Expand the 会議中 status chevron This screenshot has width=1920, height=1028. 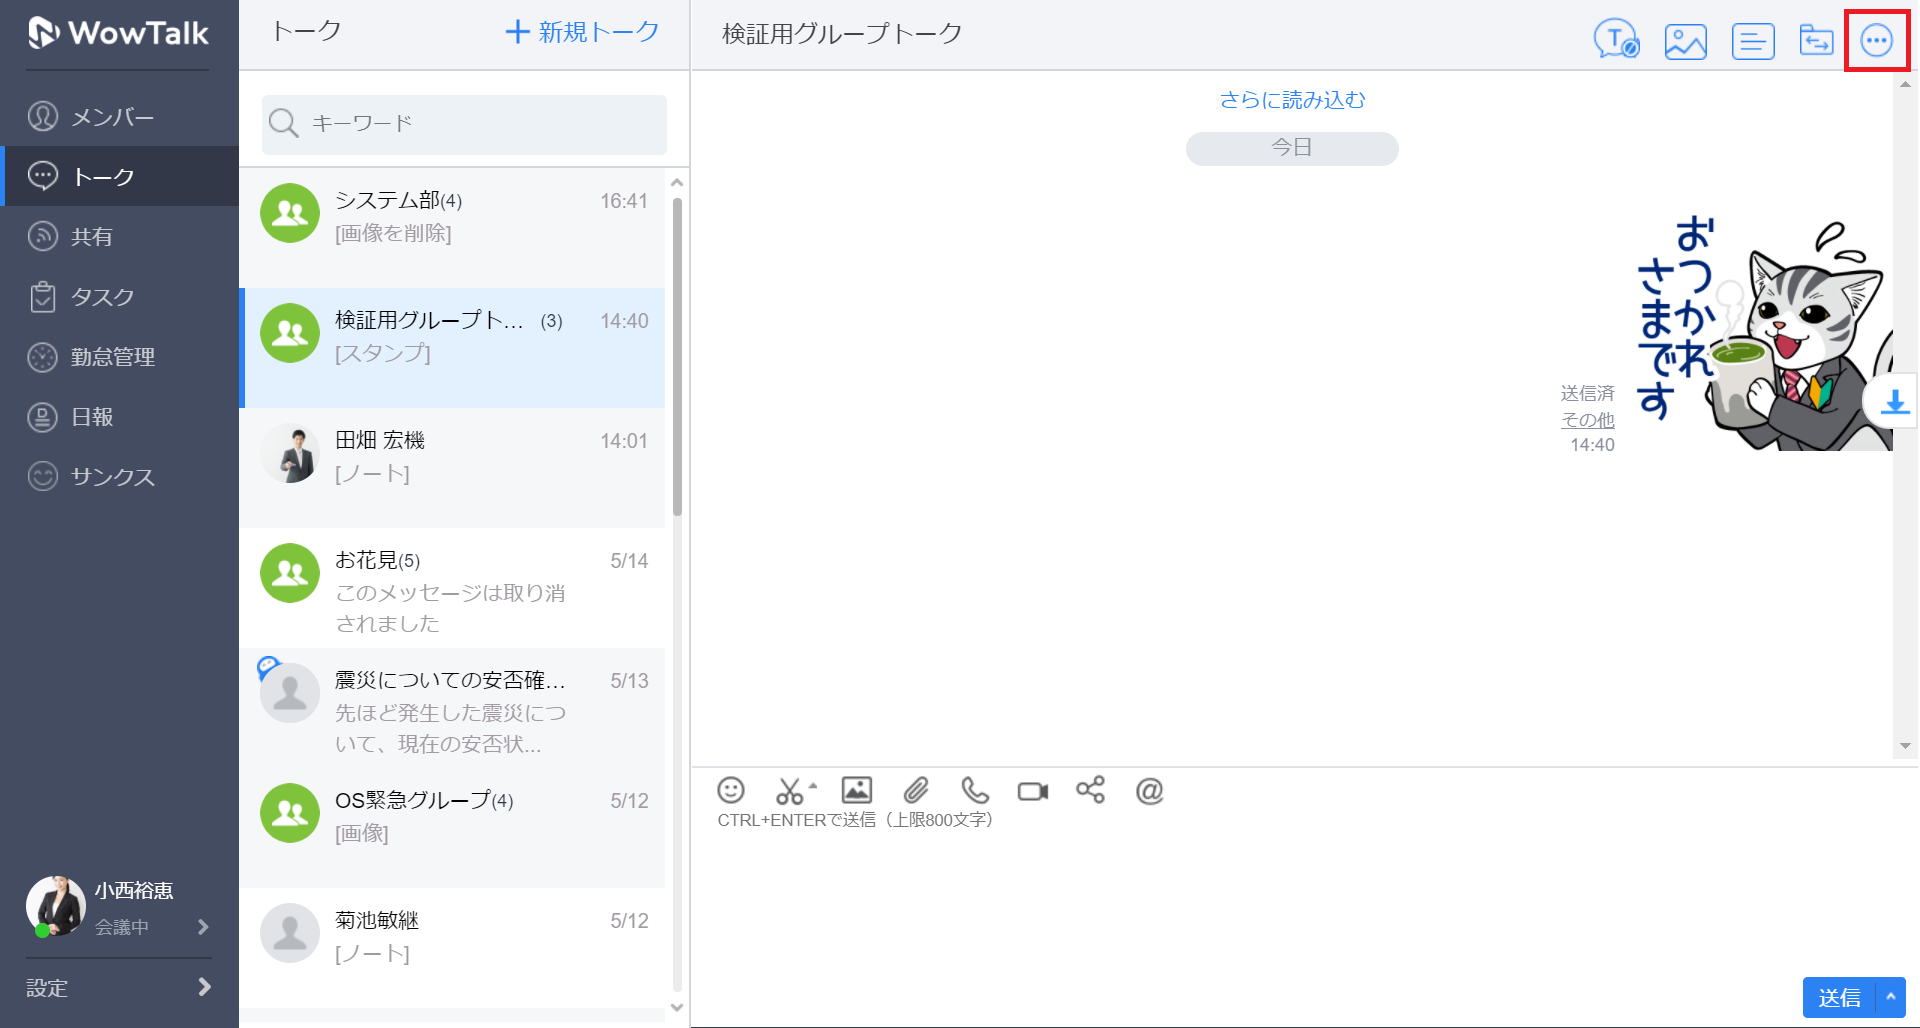click(203, 927)
